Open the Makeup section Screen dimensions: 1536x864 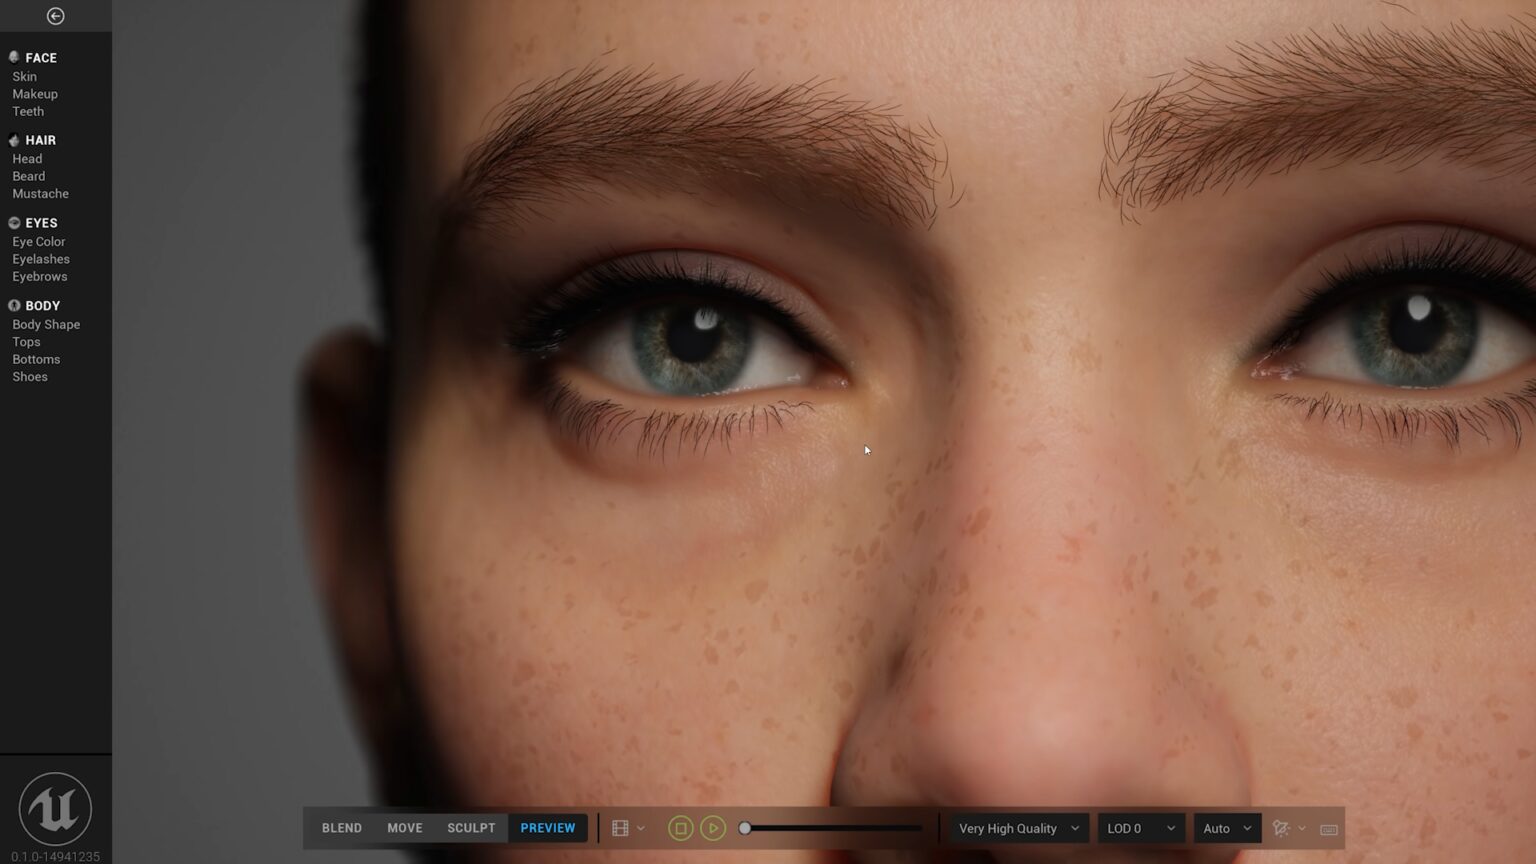(x=35, y=94)
